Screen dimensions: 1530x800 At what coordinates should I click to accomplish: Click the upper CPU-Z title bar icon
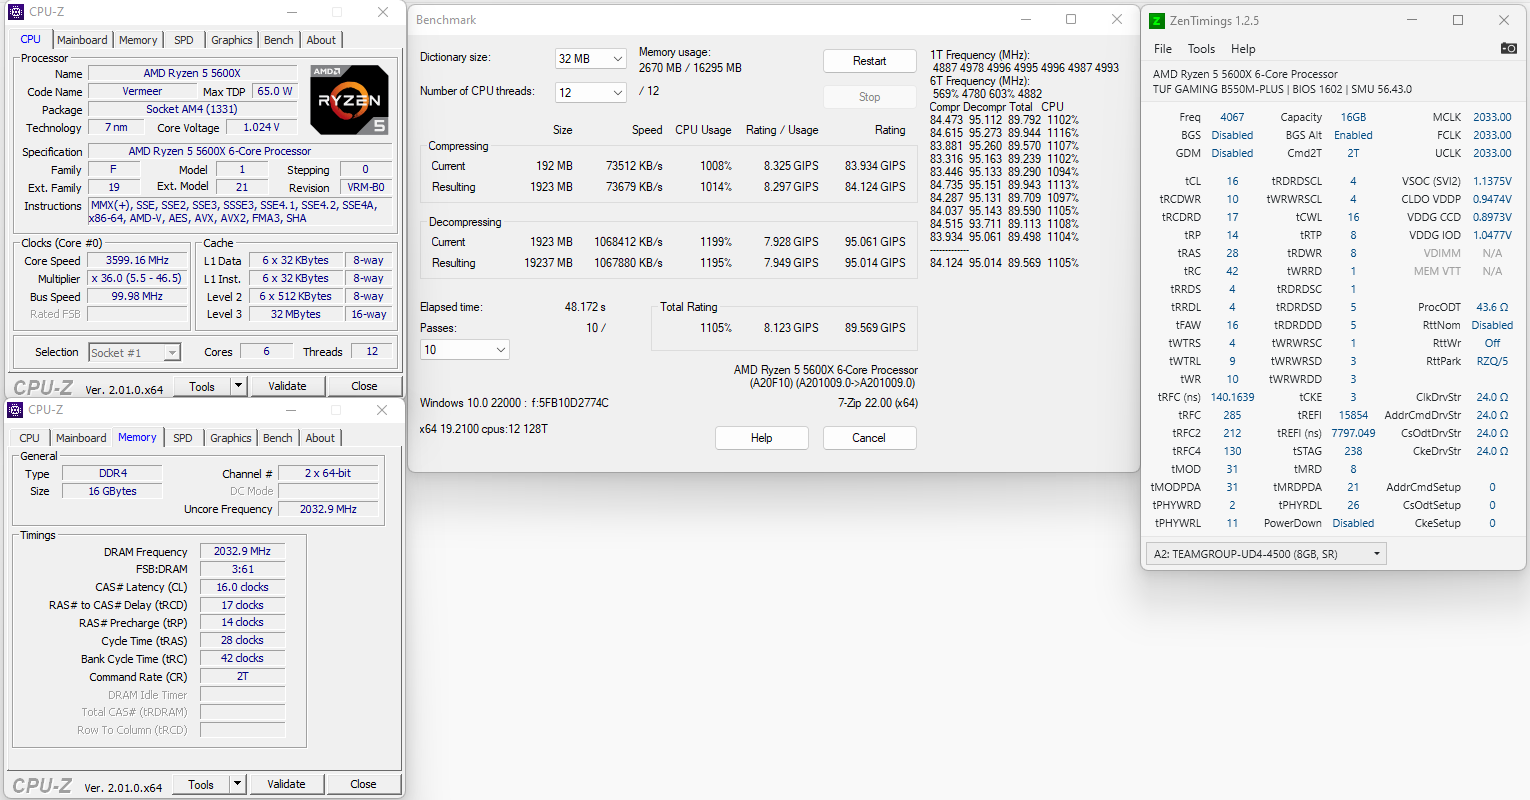pos(15,12)
